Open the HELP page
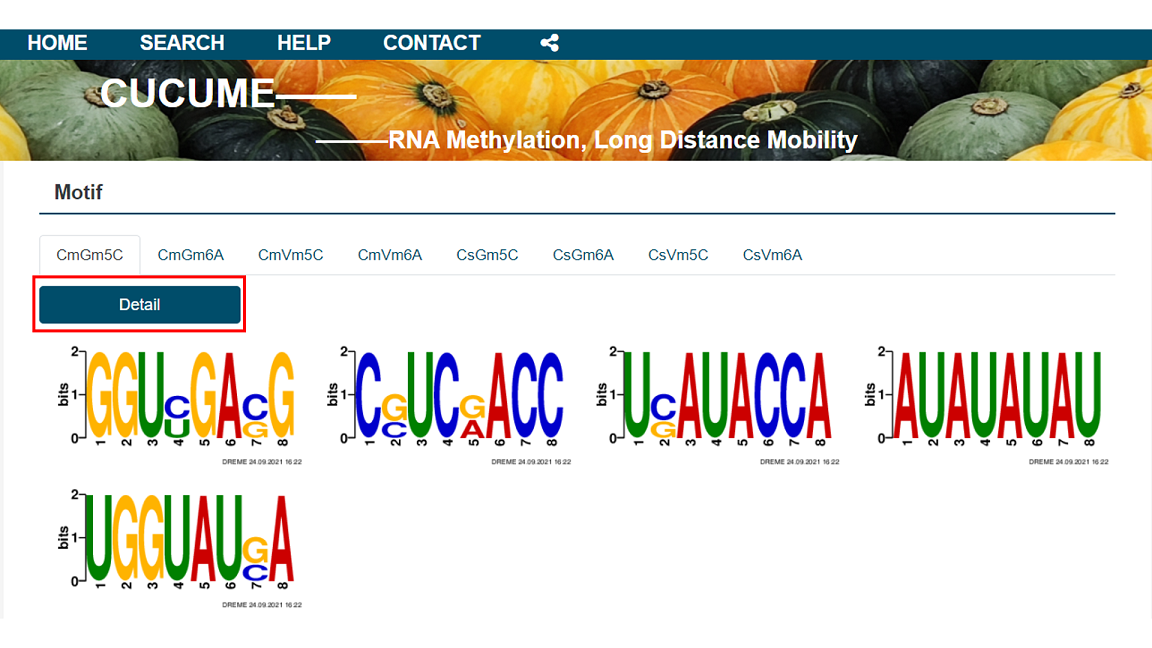Screen dimensions: 1152x648 click(x=303, y=43)
